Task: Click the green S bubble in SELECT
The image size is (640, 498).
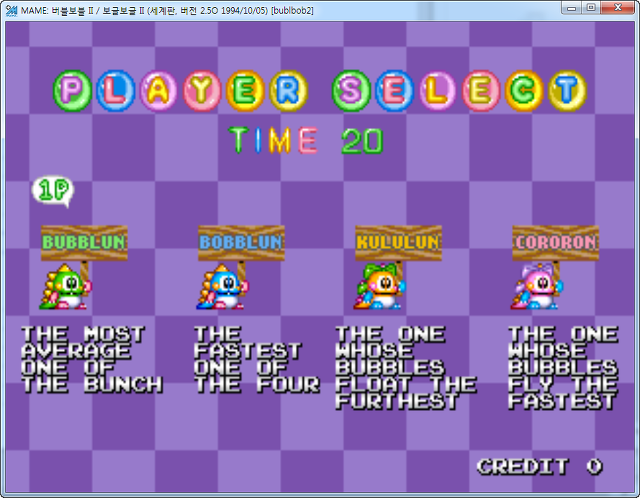Action: click(x=351, y=91)
